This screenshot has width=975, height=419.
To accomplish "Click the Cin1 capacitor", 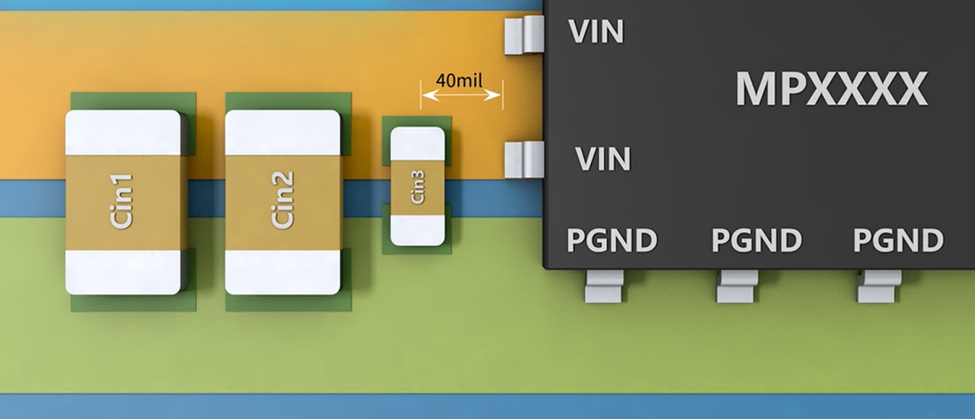I will point(126,203).
